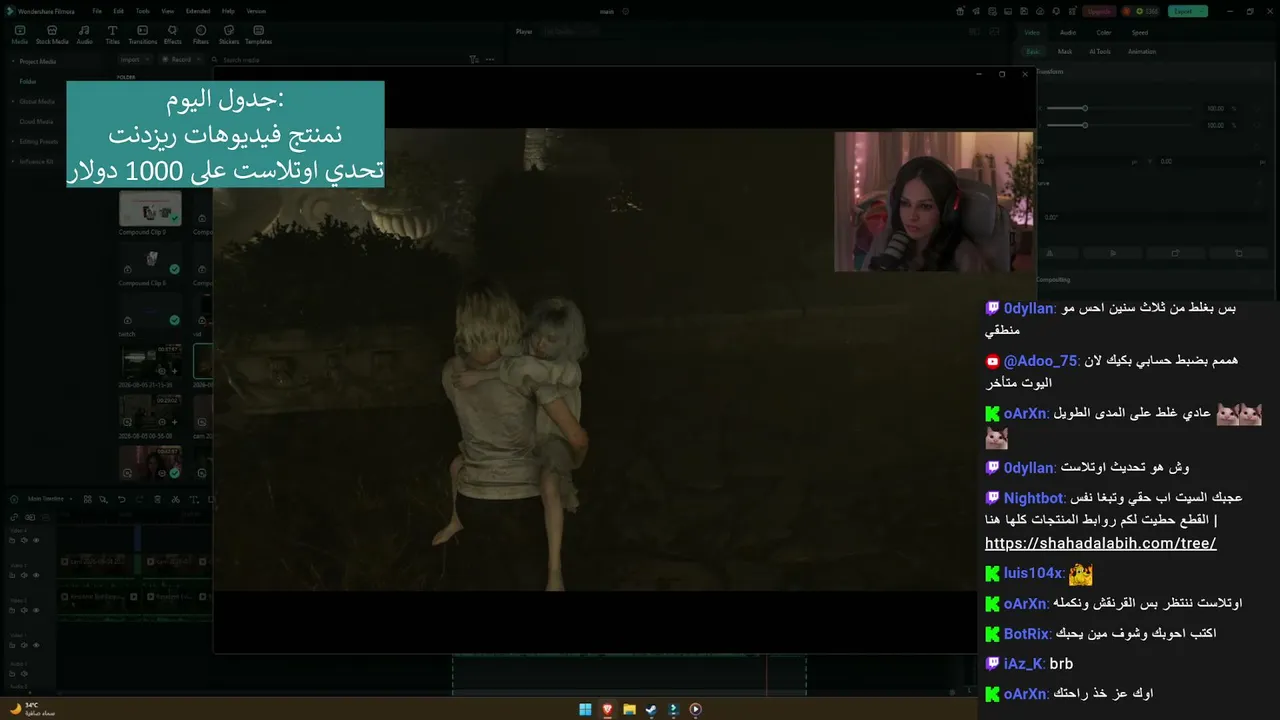This screenshot has height=720, width=1280.
Task: Open the Transitions tab
Action: [142, 35]
